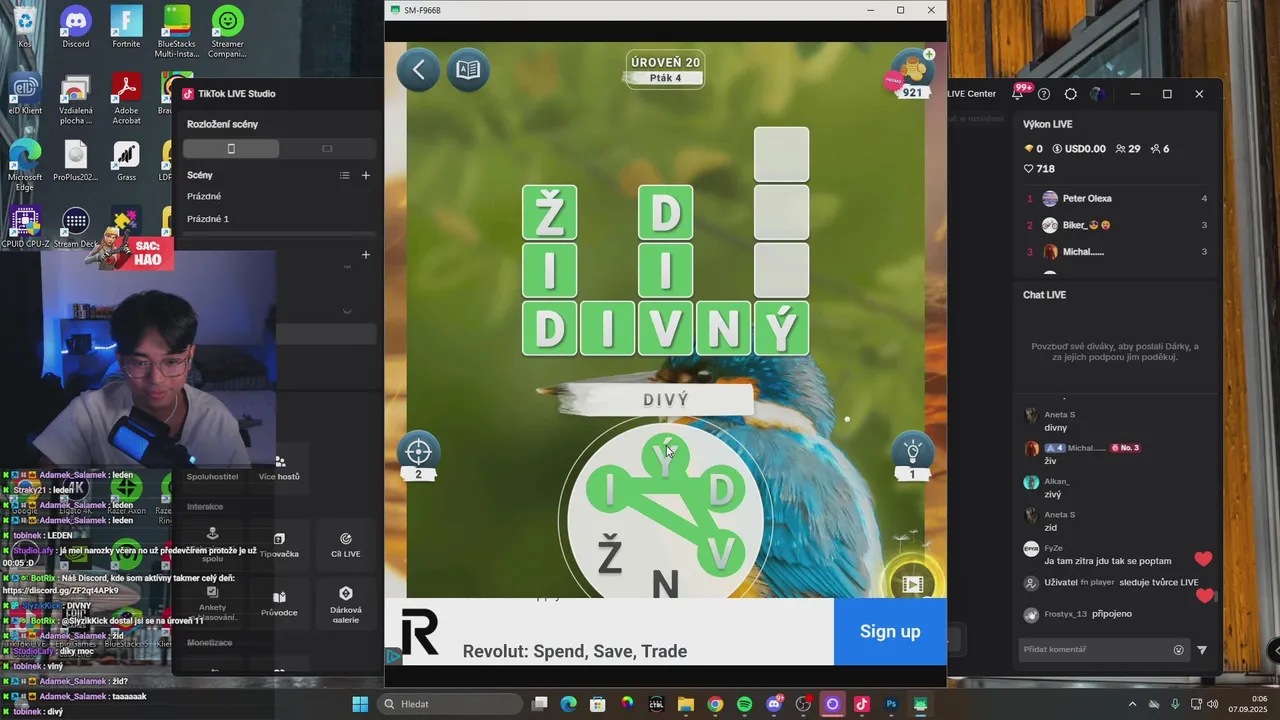Select viewer Biker_ in ranking list

point(1117,225)
